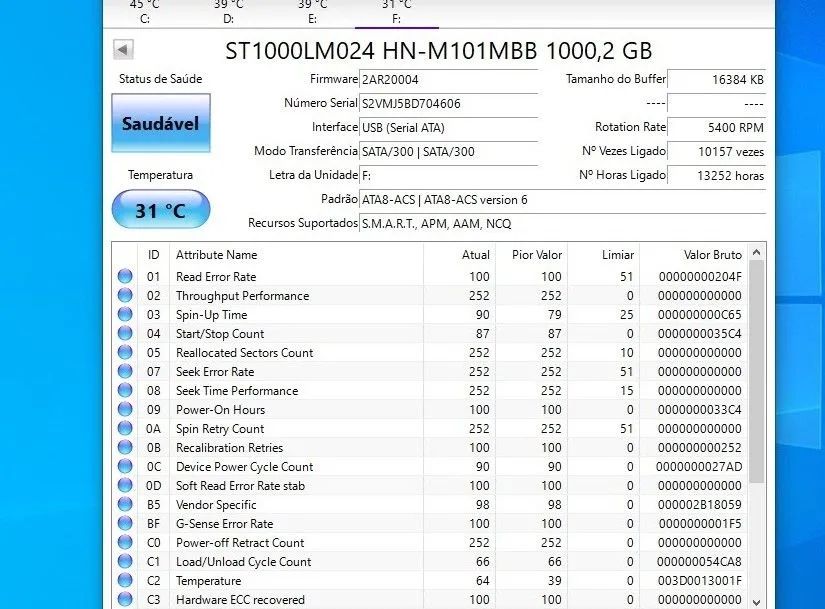Click the Attribute Name column header

[x=296, y=255]
